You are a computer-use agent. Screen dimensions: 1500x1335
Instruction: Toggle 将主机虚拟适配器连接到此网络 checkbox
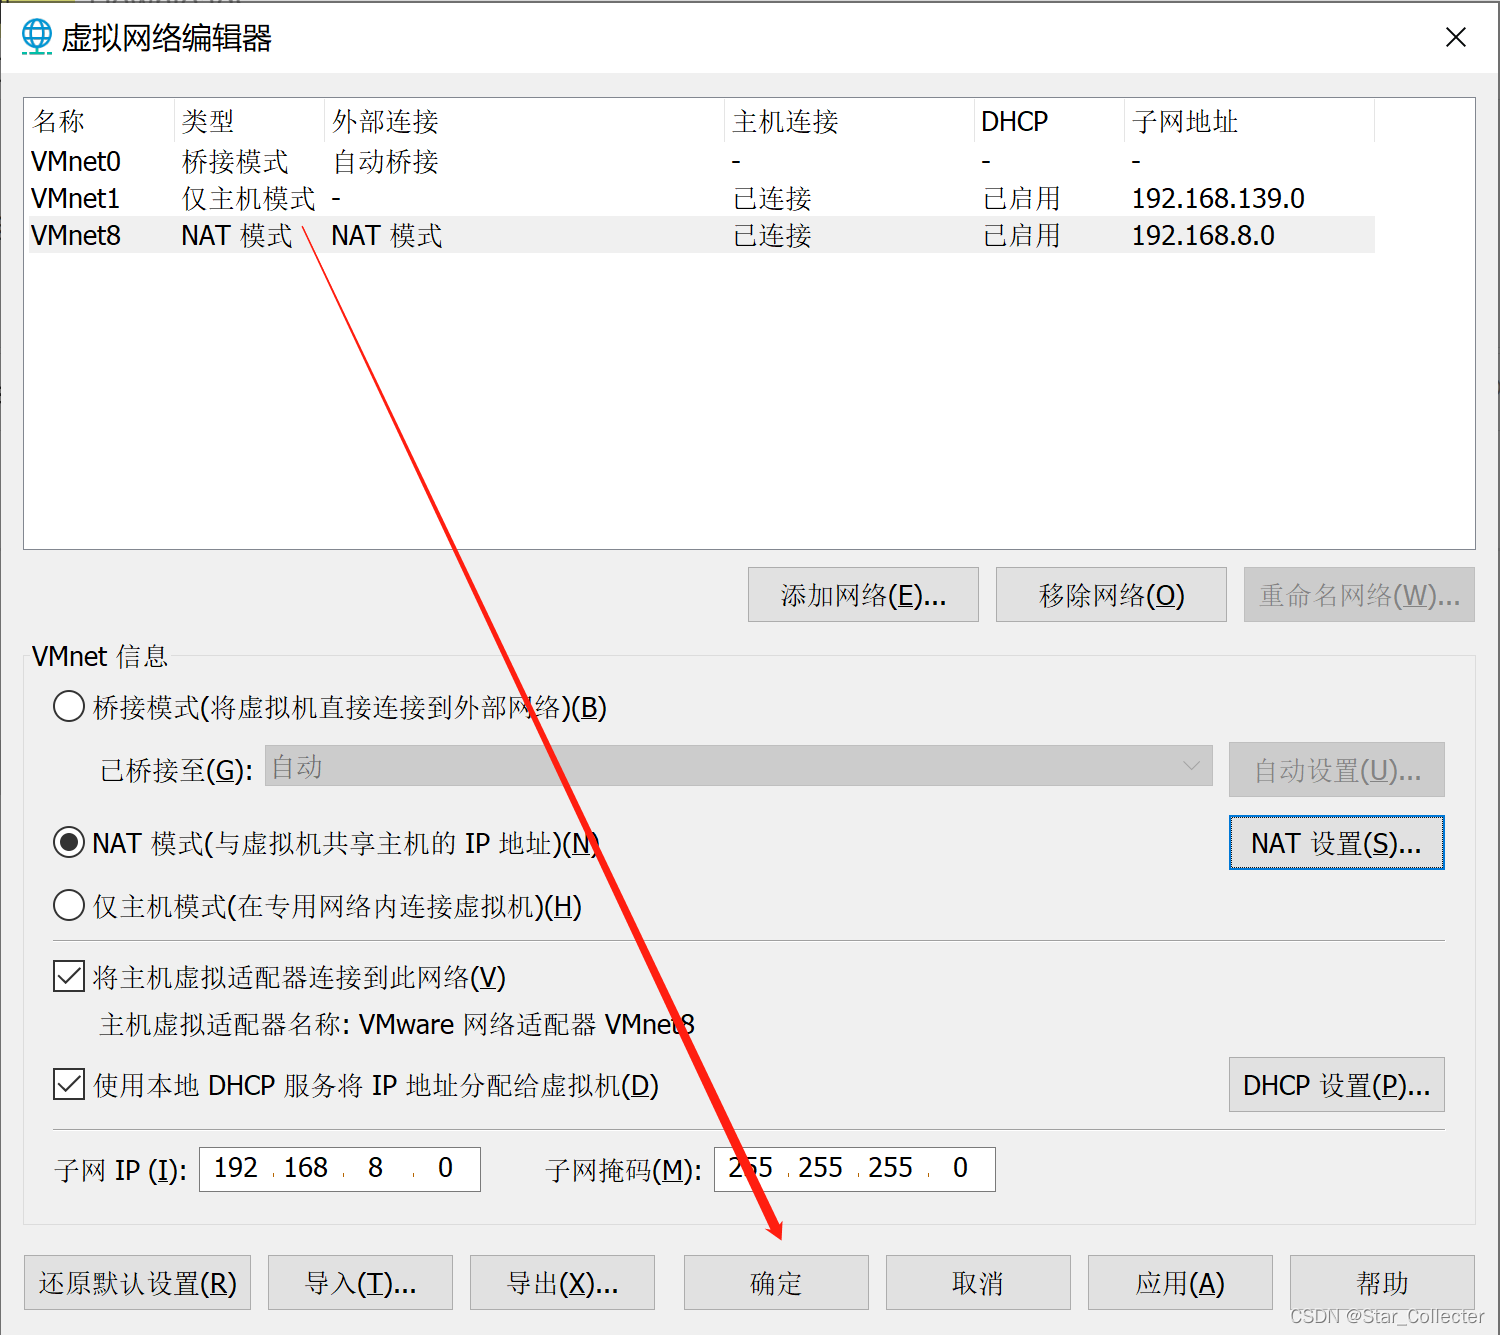pyautogui.click(x=69, y=976)
